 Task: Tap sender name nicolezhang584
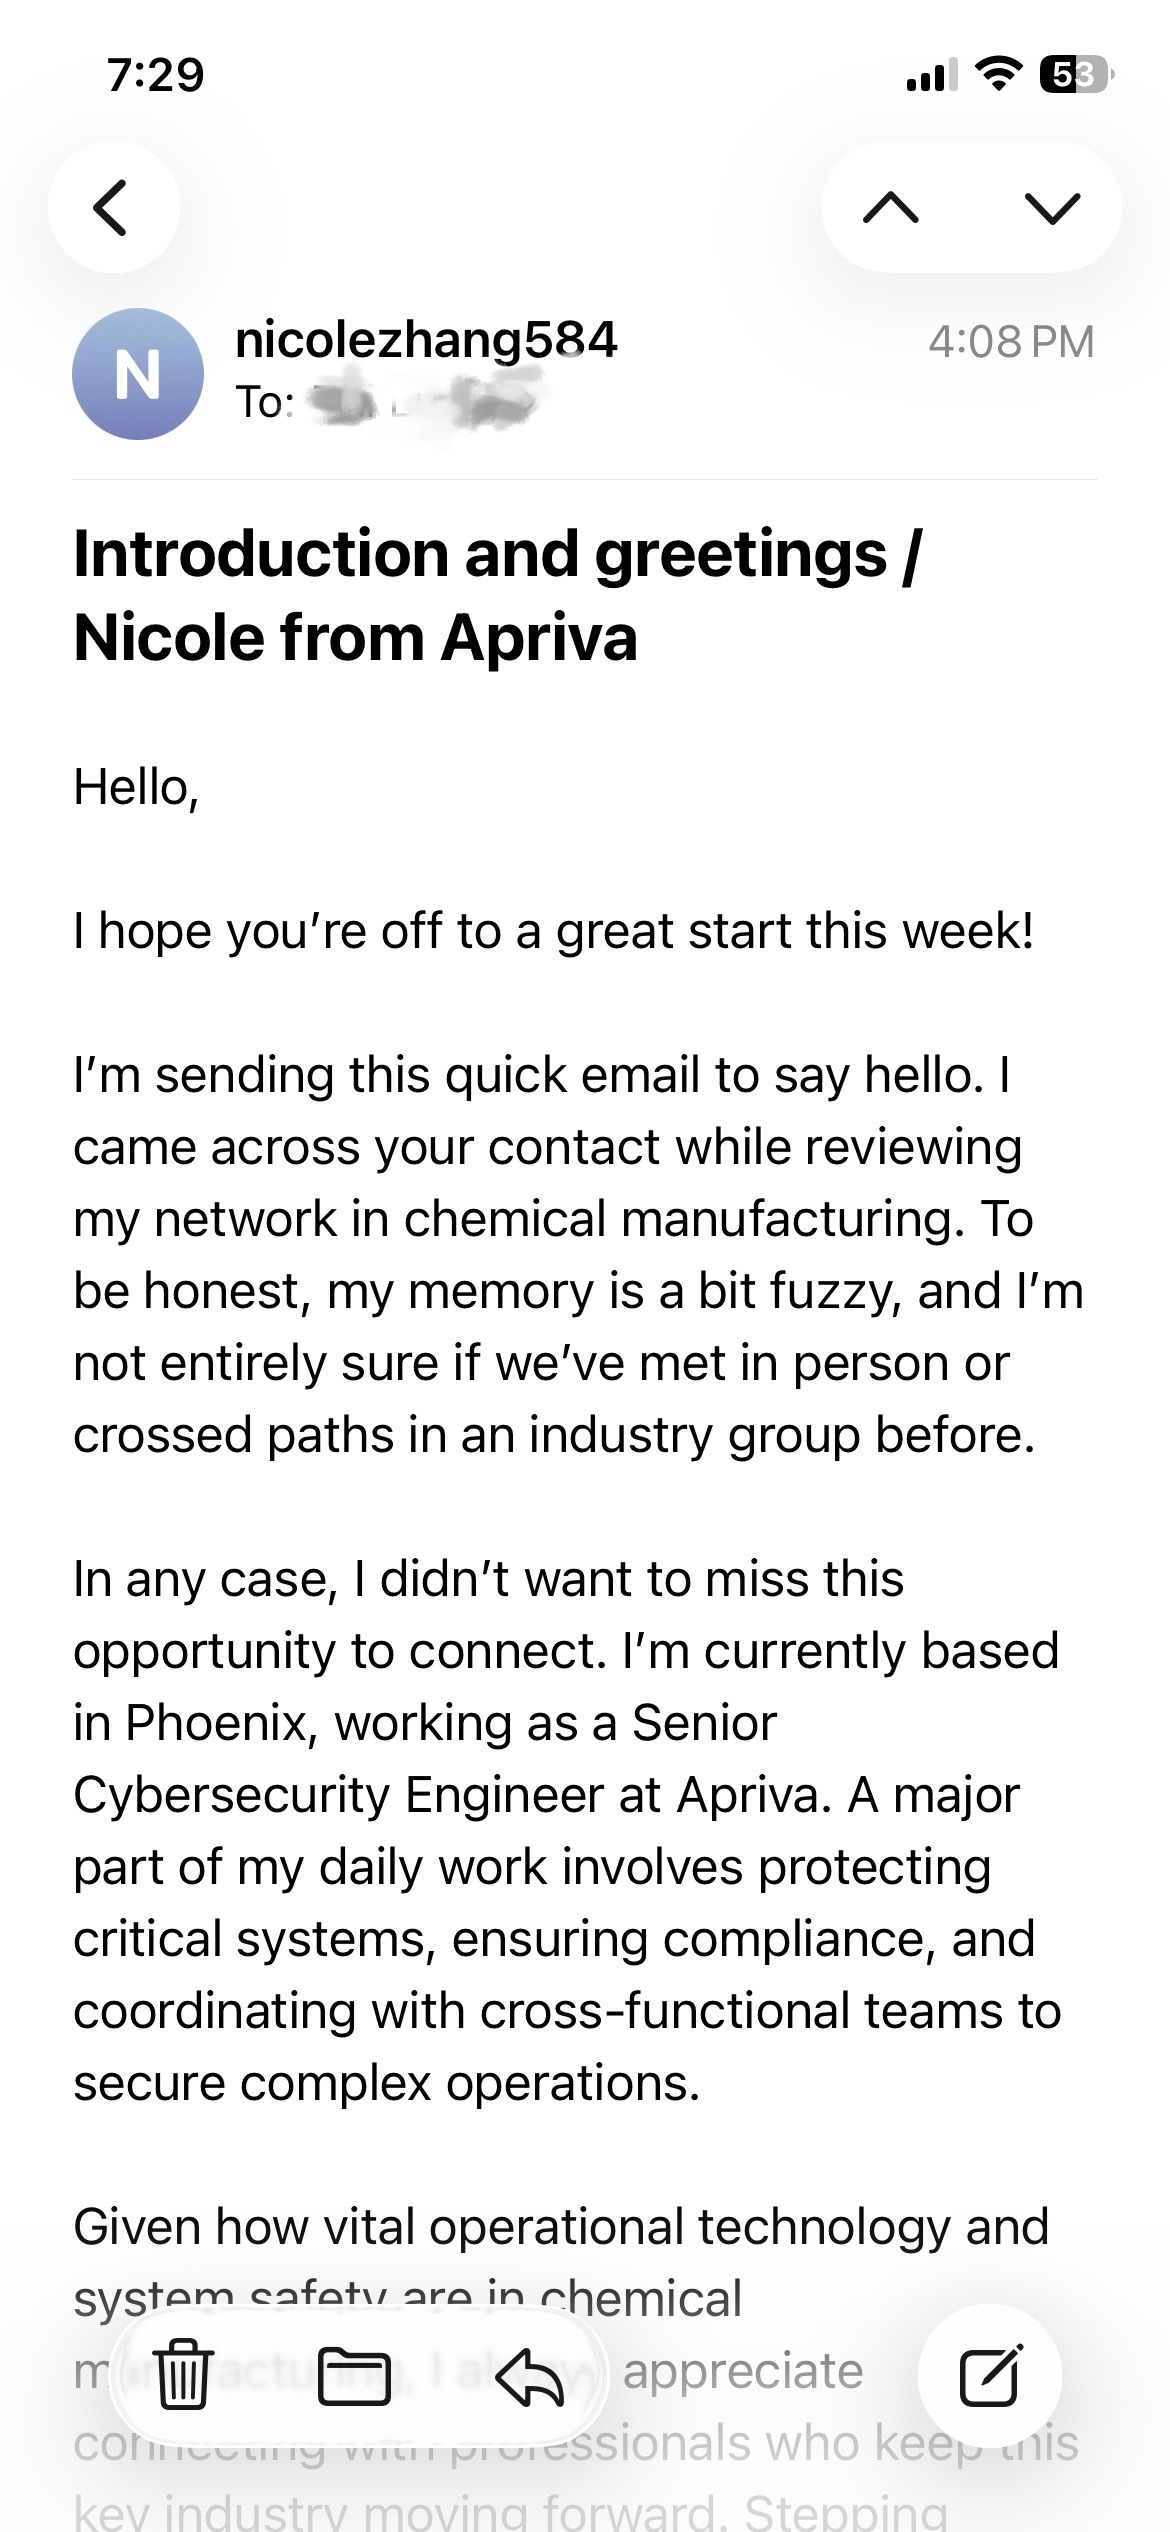(426, 340)
